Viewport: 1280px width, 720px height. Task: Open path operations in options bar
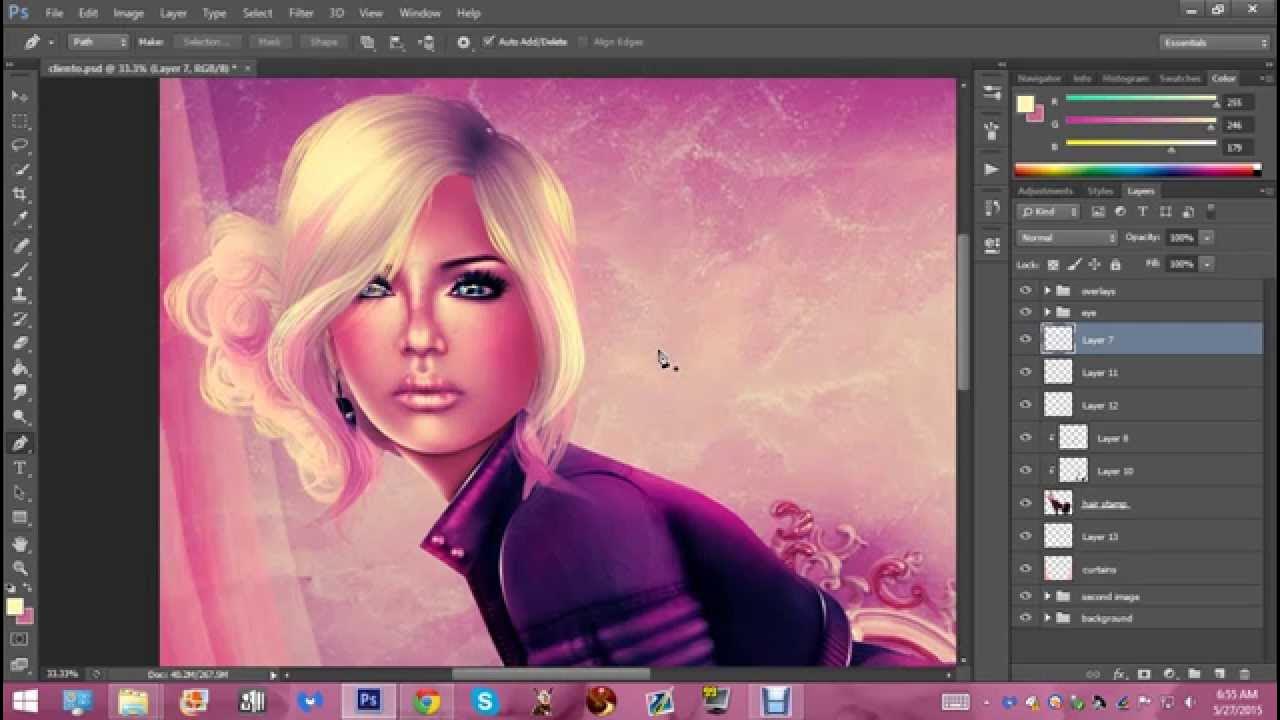(x=368, y=42)
